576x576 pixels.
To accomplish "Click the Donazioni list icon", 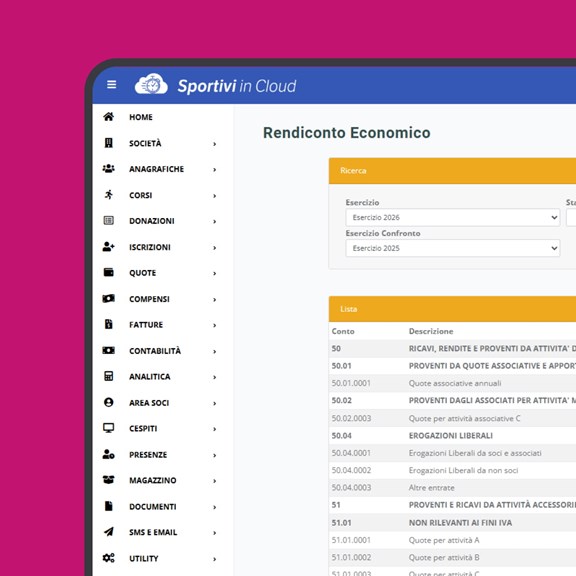I will (x=108, y=221).
